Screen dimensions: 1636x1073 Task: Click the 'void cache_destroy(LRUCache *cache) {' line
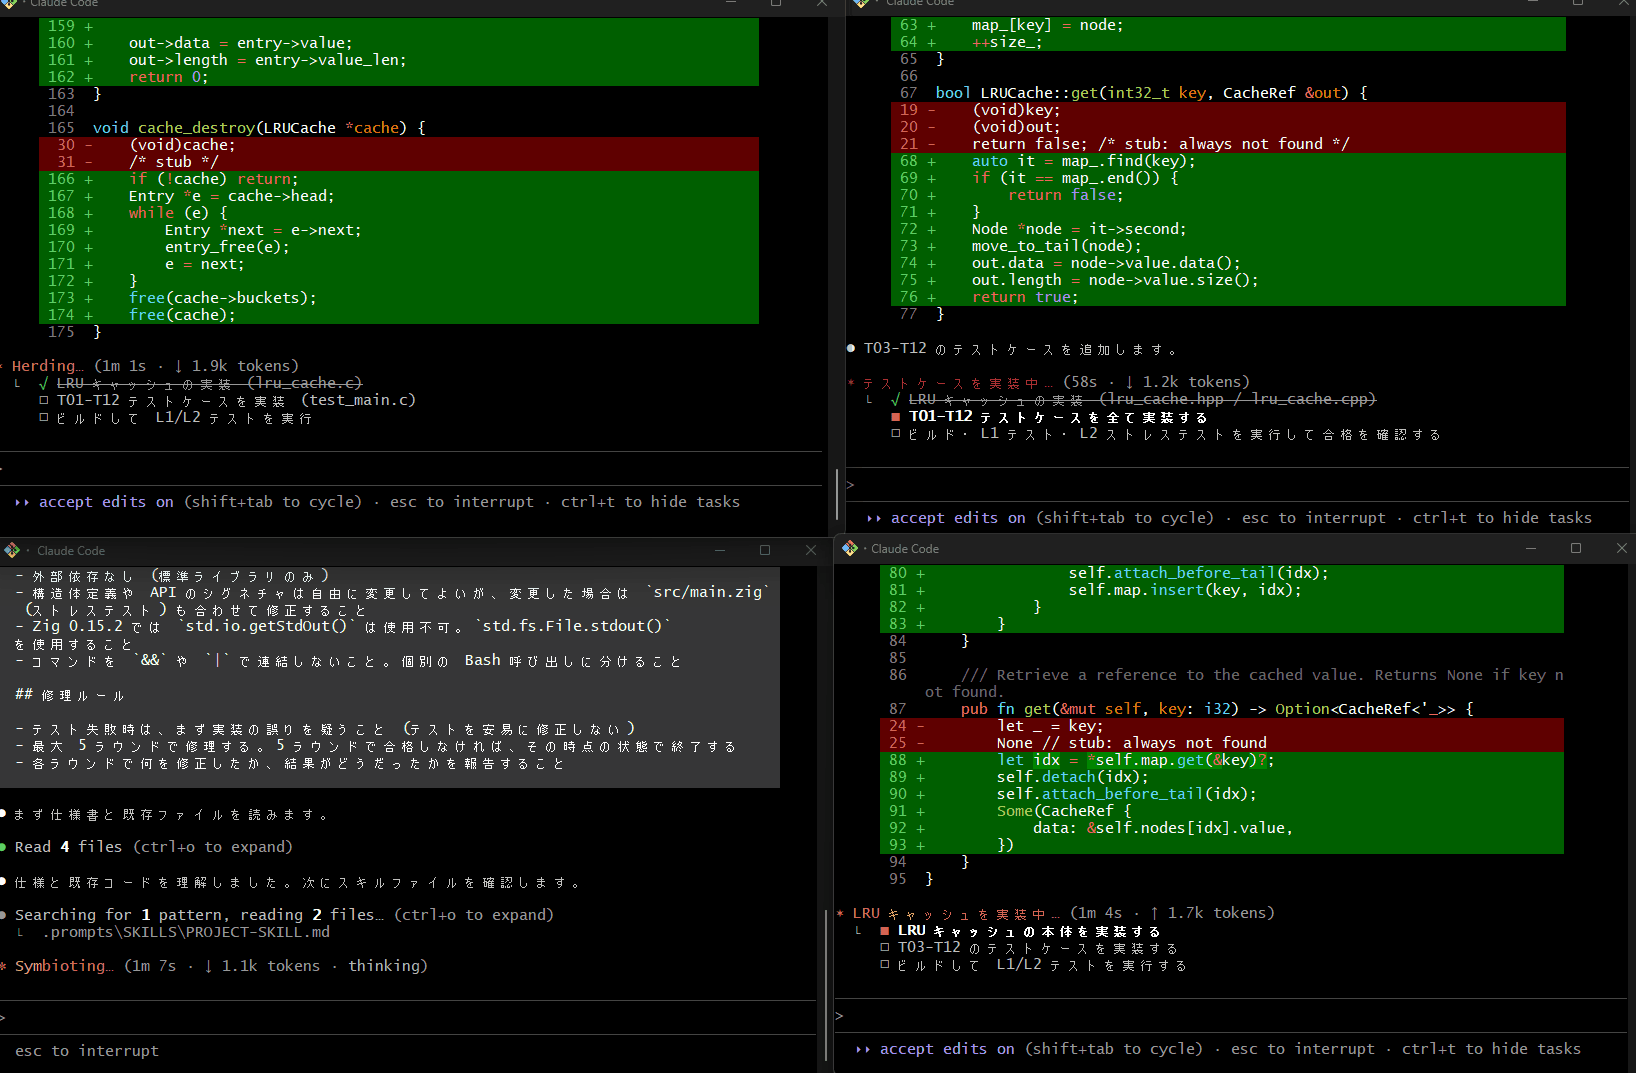point(259,128)
